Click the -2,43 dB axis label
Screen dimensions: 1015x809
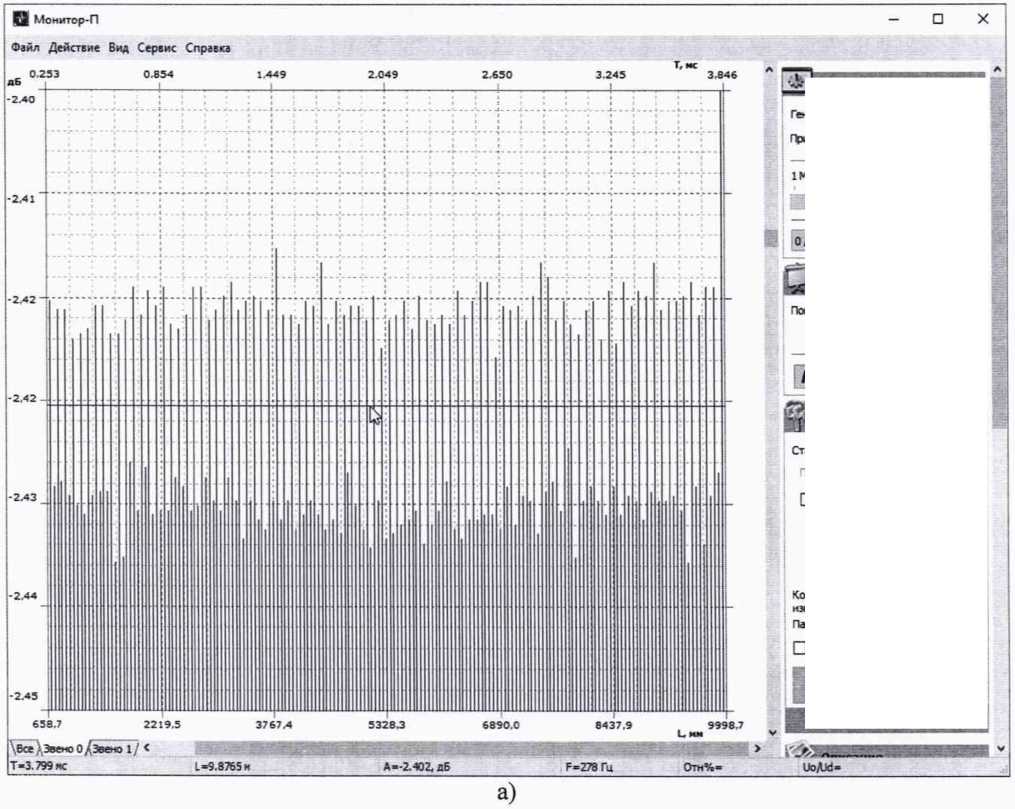[x=21, y=497]
